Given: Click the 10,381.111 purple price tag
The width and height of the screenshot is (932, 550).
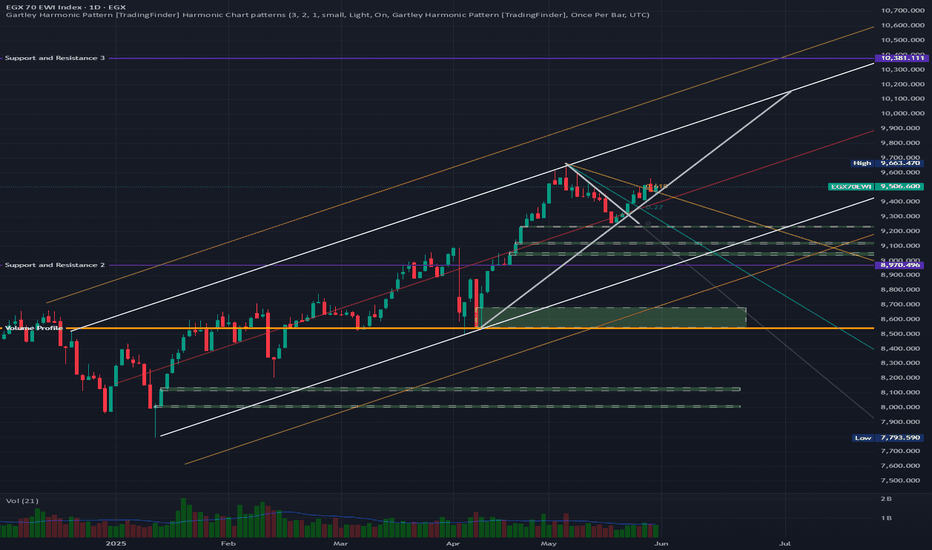Looking at the screenshot, I should point(902,58).
